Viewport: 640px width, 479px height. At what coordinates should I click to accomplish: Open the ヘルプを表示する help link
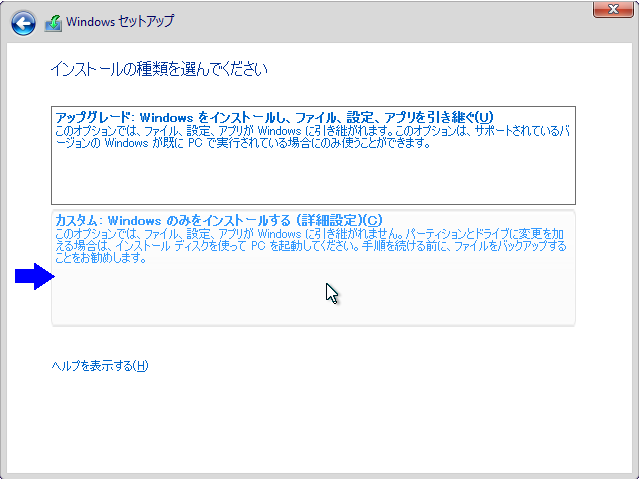click(100, 366)
